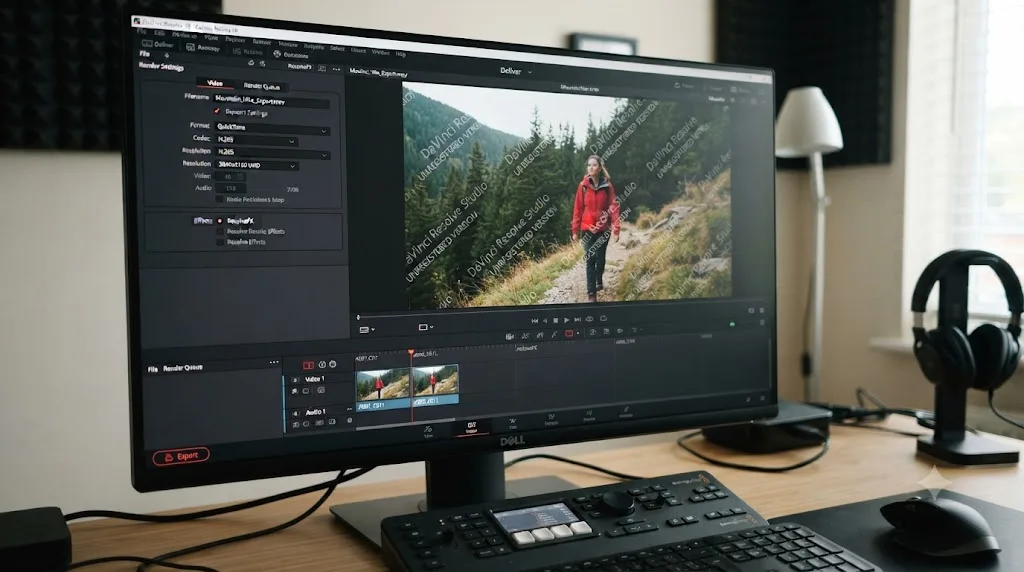The height and width of the screenshot is (572, 1024).
Task: Open the Deliver page dropdown above viewer
Action: pyautogui.click(x=516, y=71)
